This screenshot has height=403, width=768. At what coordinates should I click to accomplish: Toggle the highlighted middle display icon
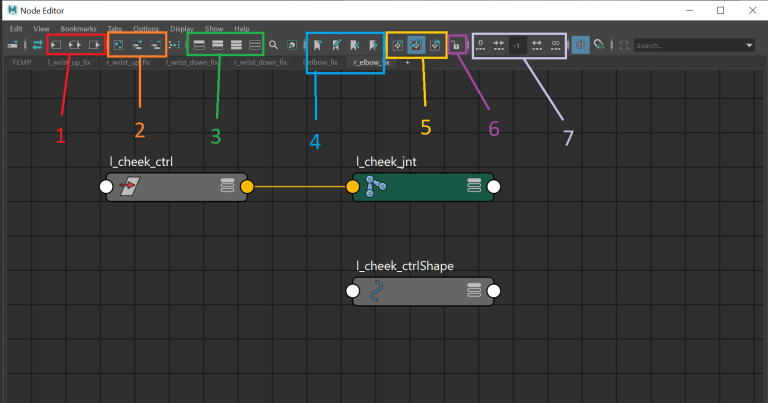(416, 45)
